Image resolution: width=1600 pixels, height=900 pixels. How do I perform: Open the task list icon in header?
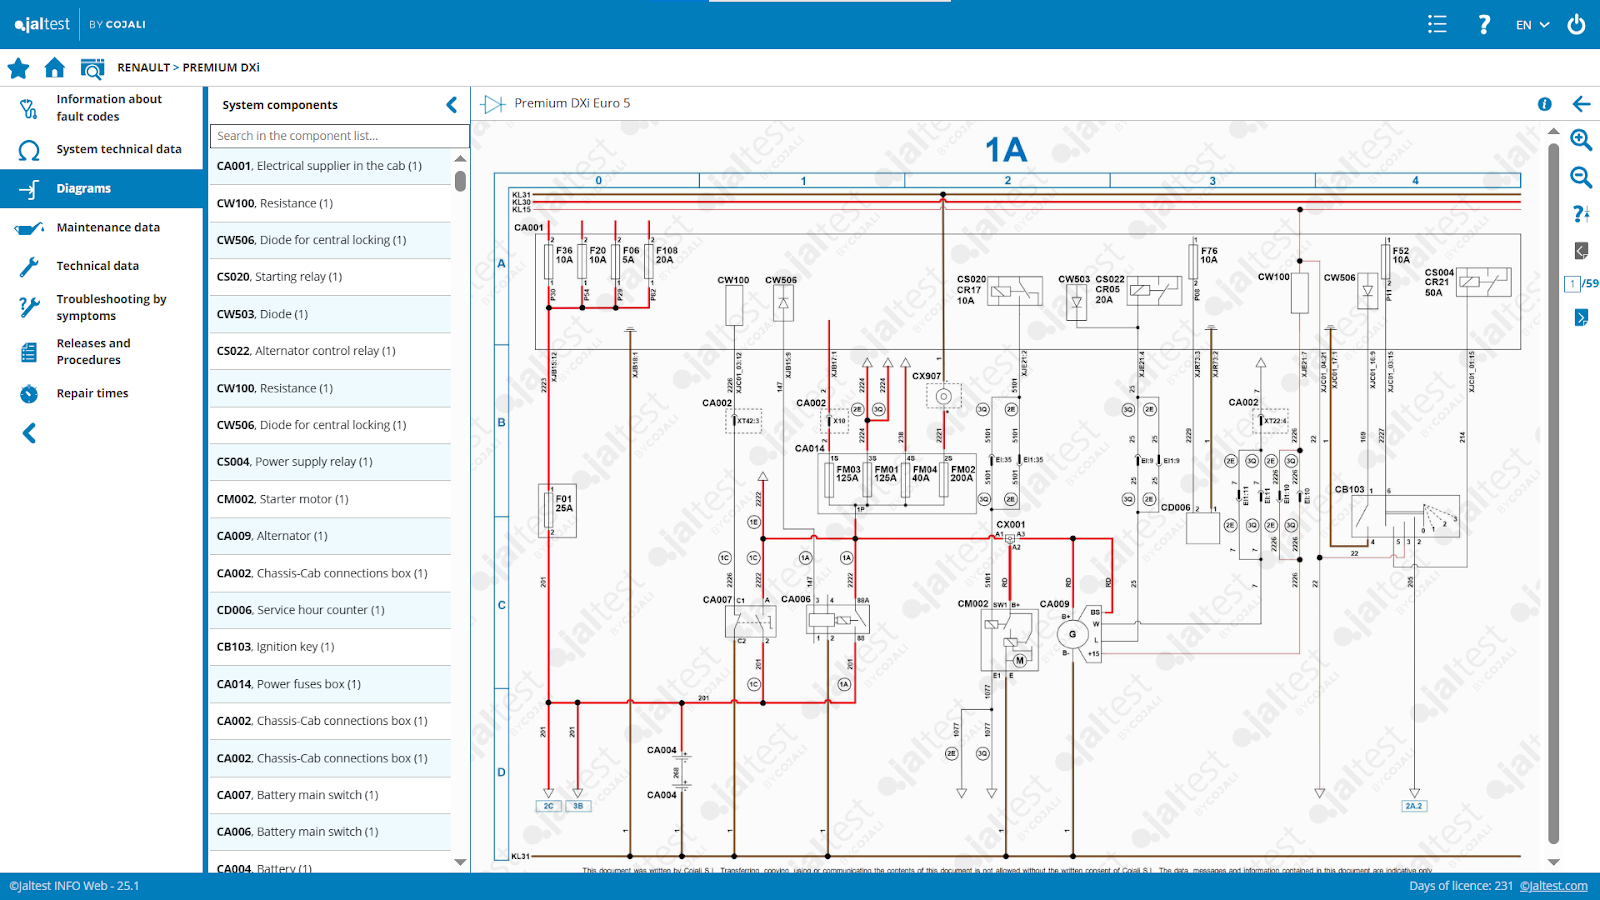click(1437, 24)
